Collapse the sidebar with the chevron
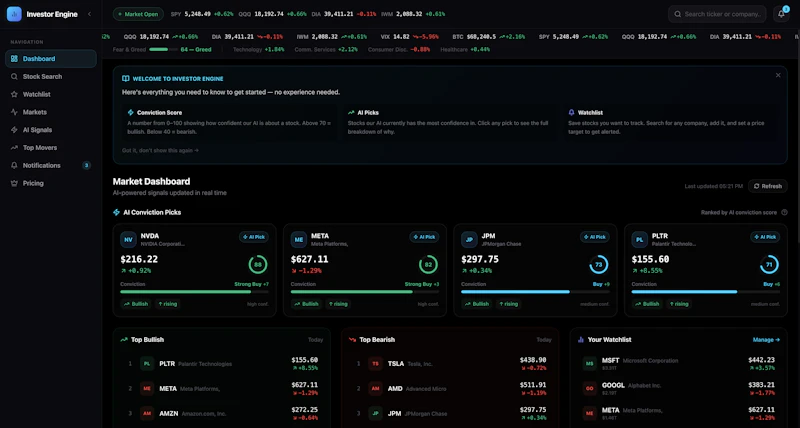The height and width of the screenshot is (428, 800). coord(90,14)
